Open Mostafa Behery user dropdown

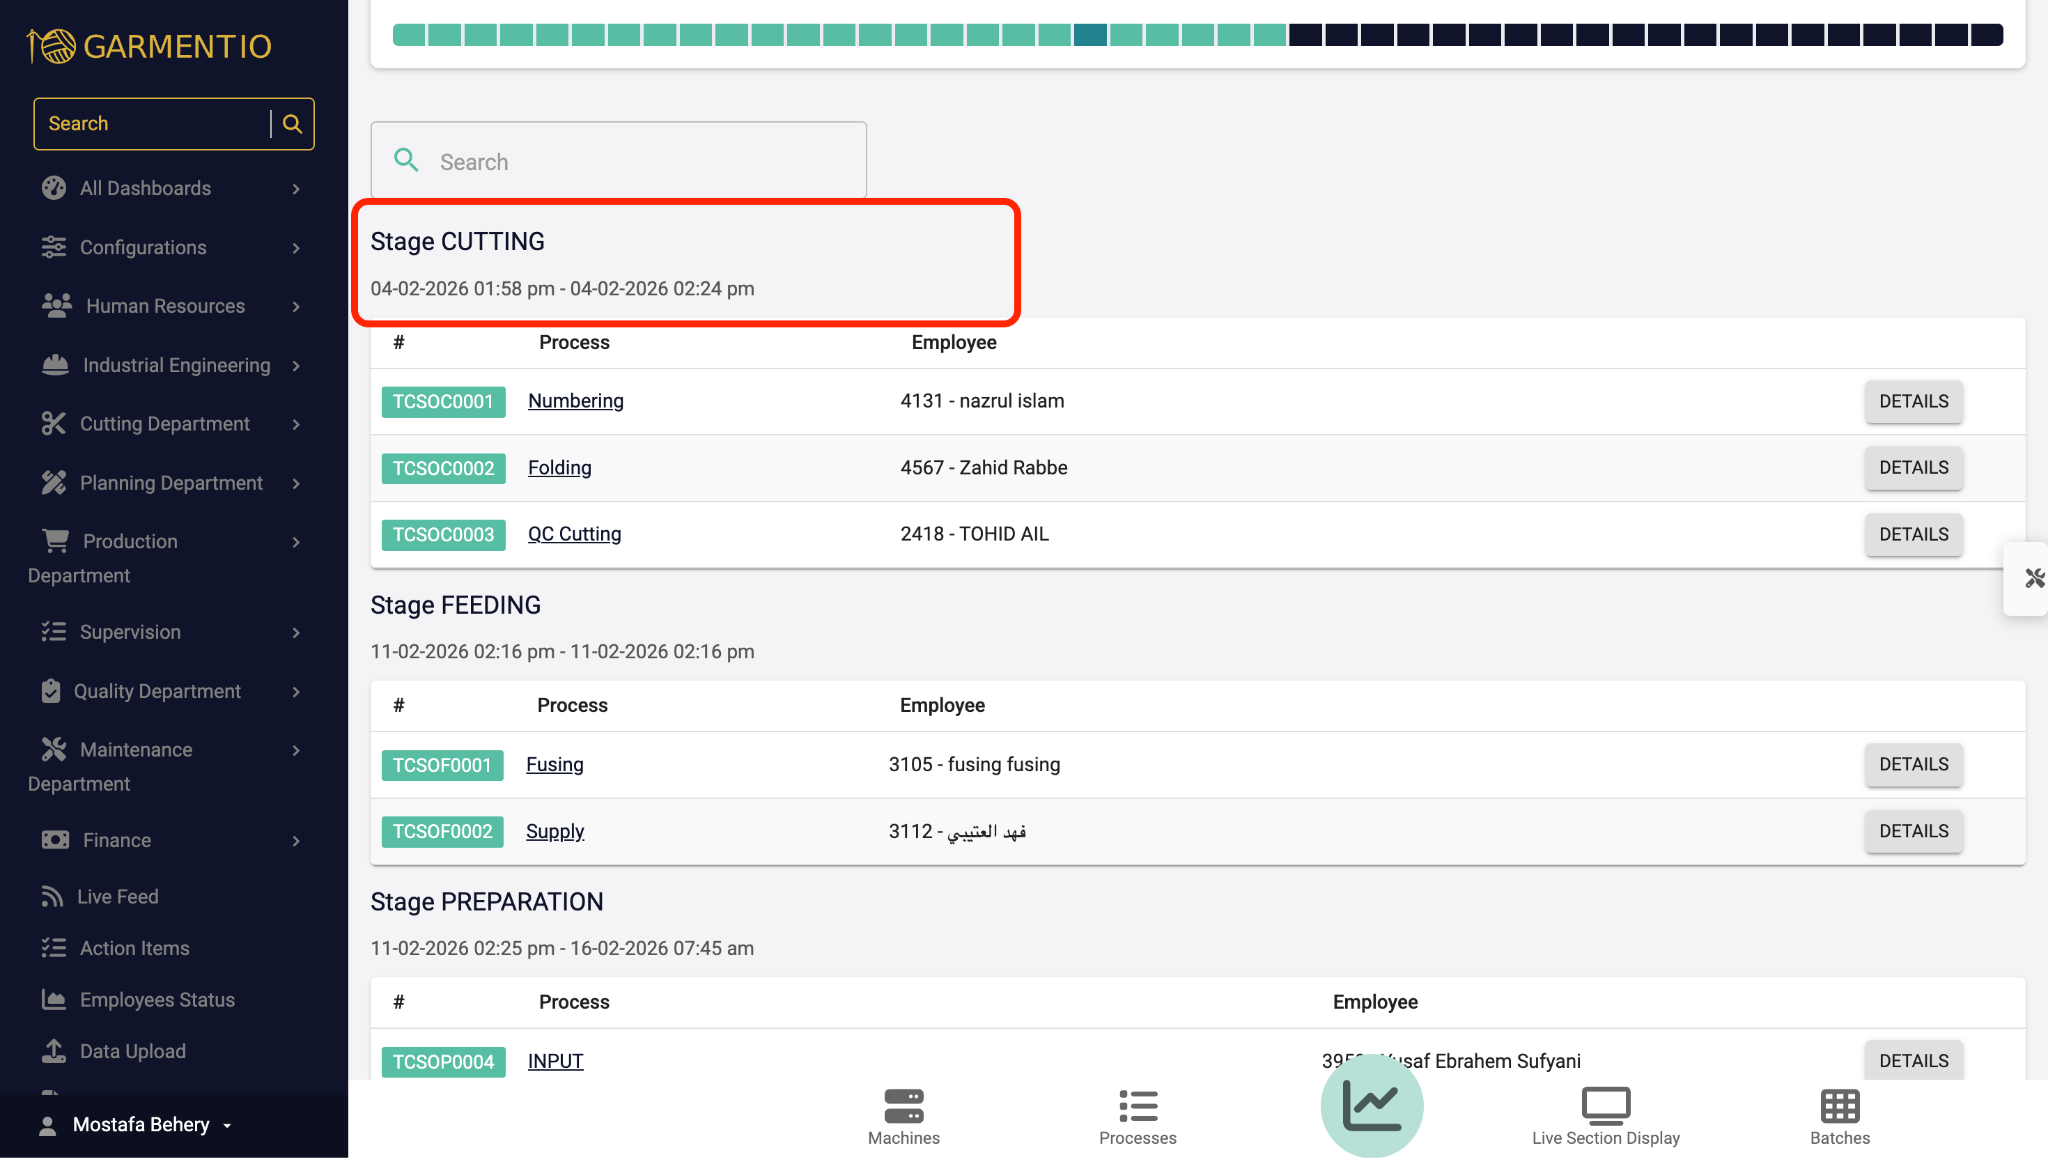coord(140,1125)
